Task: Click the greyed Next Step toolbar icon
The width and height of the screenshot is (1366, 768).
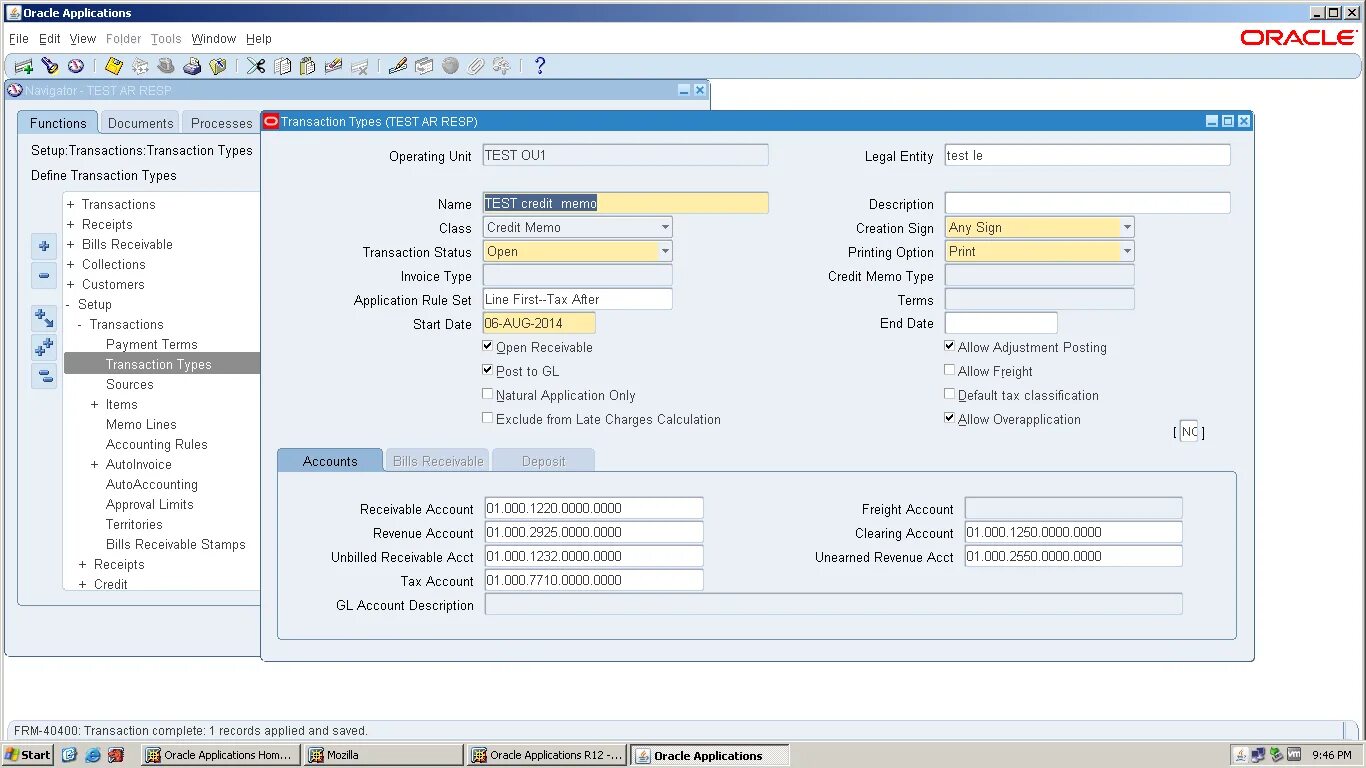Action: click(140, 66)
